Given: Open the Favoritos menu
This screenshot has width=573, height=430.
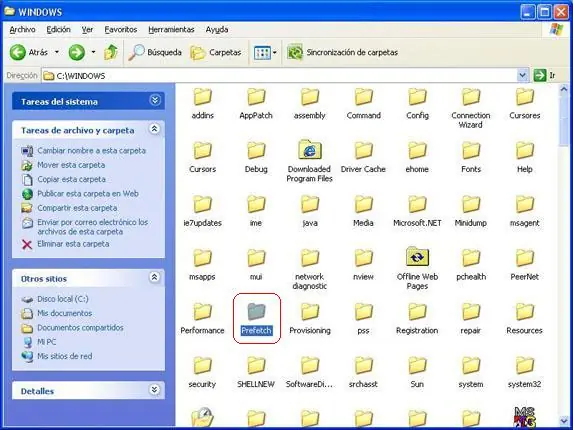Looking at the screenshot, I should 121,30.
